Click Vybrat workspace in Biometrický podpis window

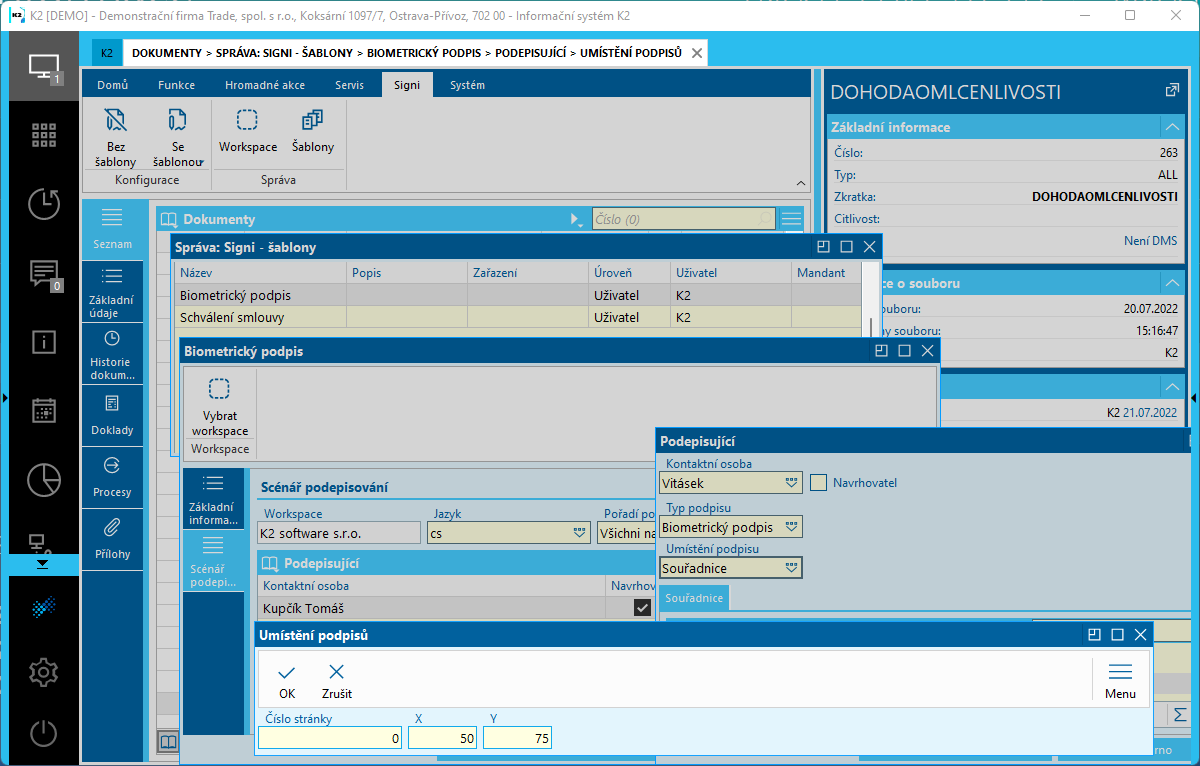click(x=220, y=406)
